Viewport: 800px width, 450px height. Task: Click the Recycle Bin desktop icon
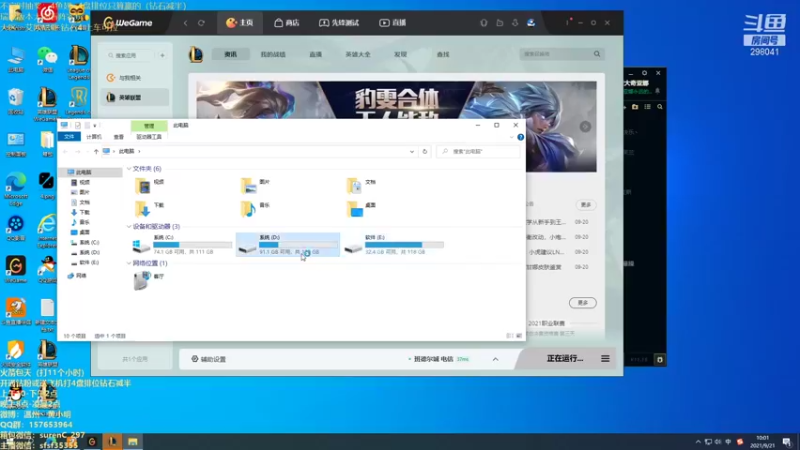[x=16, y=101]
